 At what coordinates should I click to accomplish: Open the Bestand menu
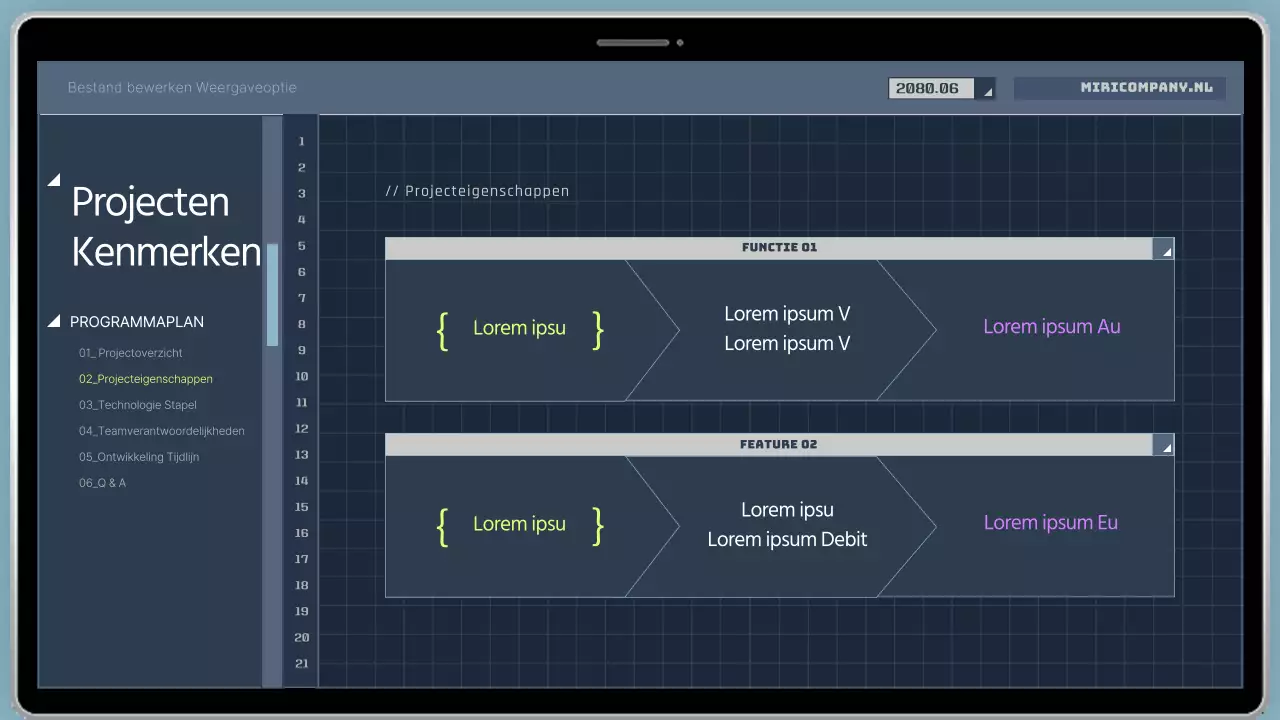(94, 88)
